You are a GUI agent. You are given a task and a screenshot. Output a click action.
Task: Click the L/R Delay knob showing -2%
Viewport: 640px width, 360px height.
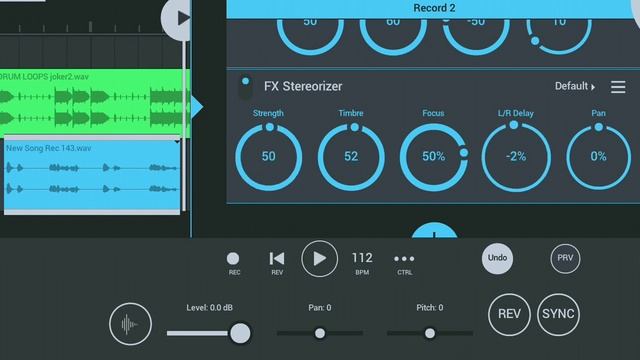click(x=516, y=157)
